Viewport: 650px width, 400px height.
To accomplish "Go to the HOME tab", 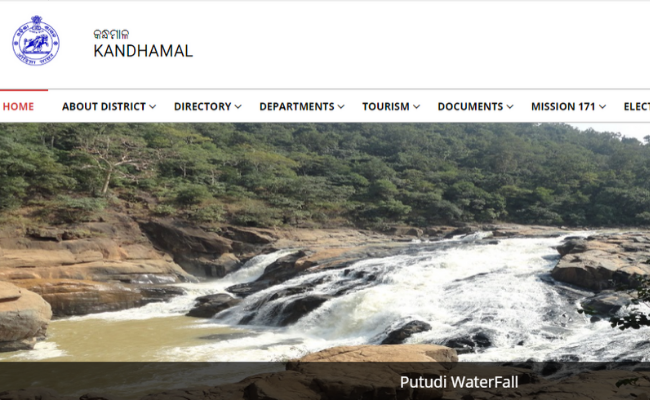I will click(x=18, y=107).
